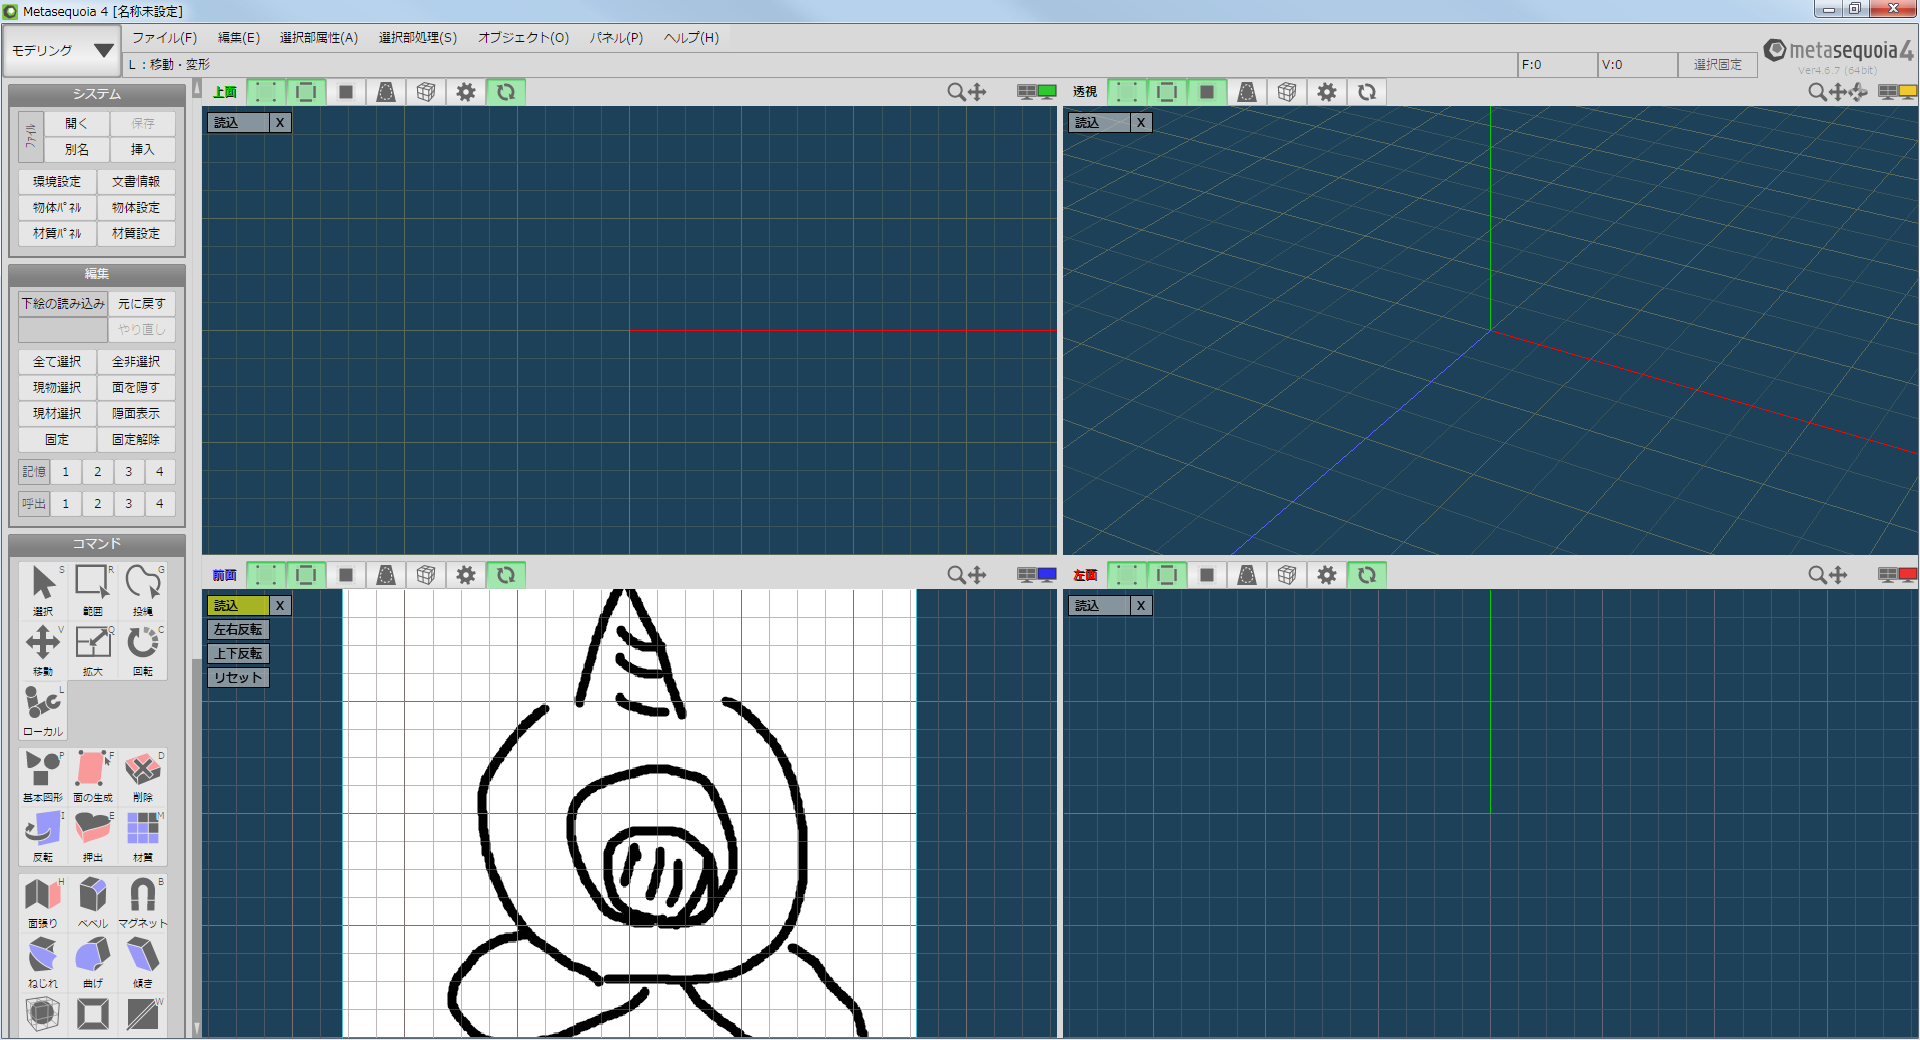Select the ねじれ twist tool

pyautogui.click(x=43, y=962)
